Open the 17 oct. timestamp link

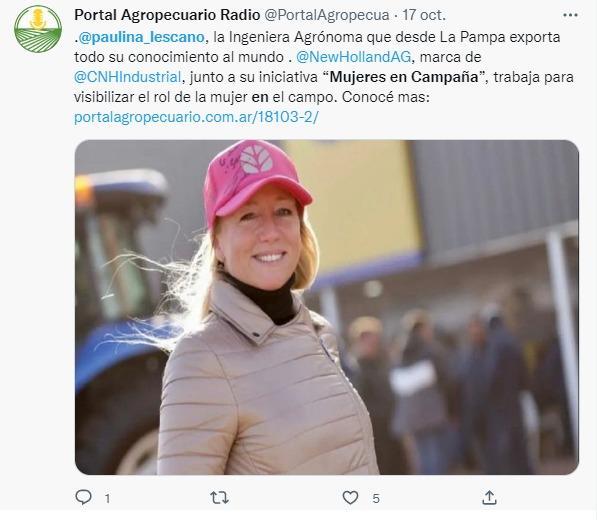[x=424, y=15]
